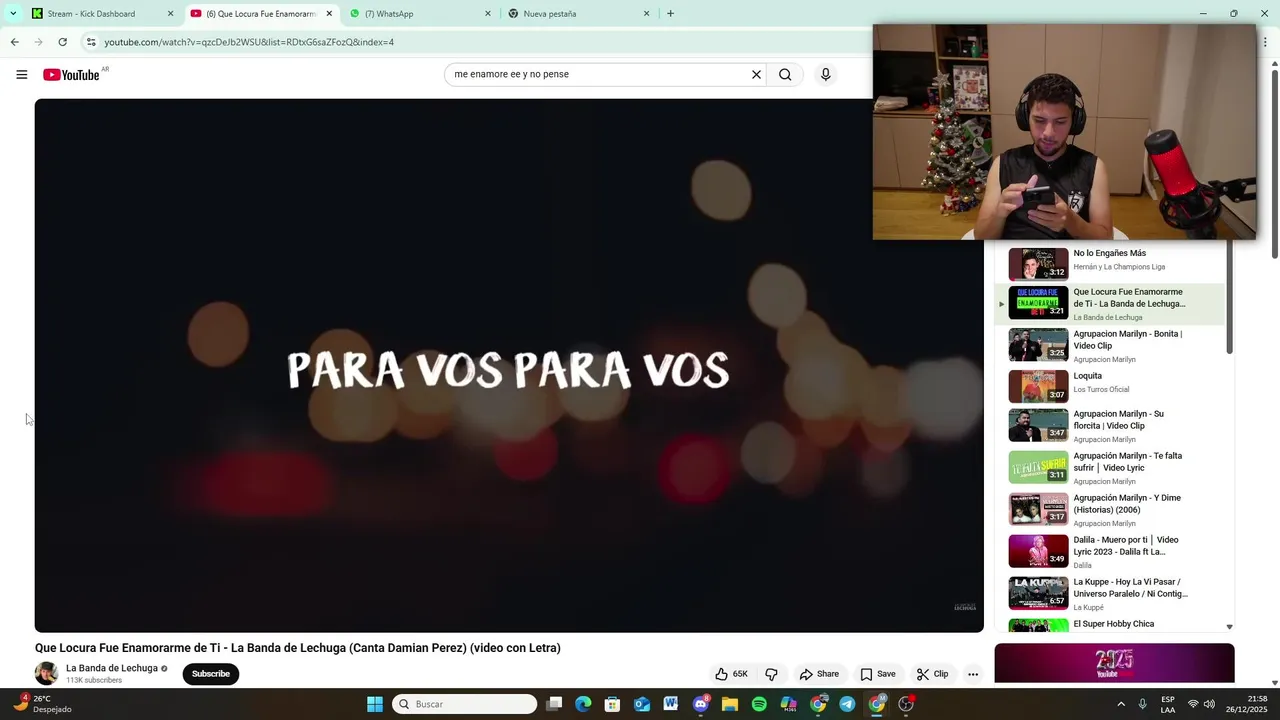Open video title text below player

(298, 648)
